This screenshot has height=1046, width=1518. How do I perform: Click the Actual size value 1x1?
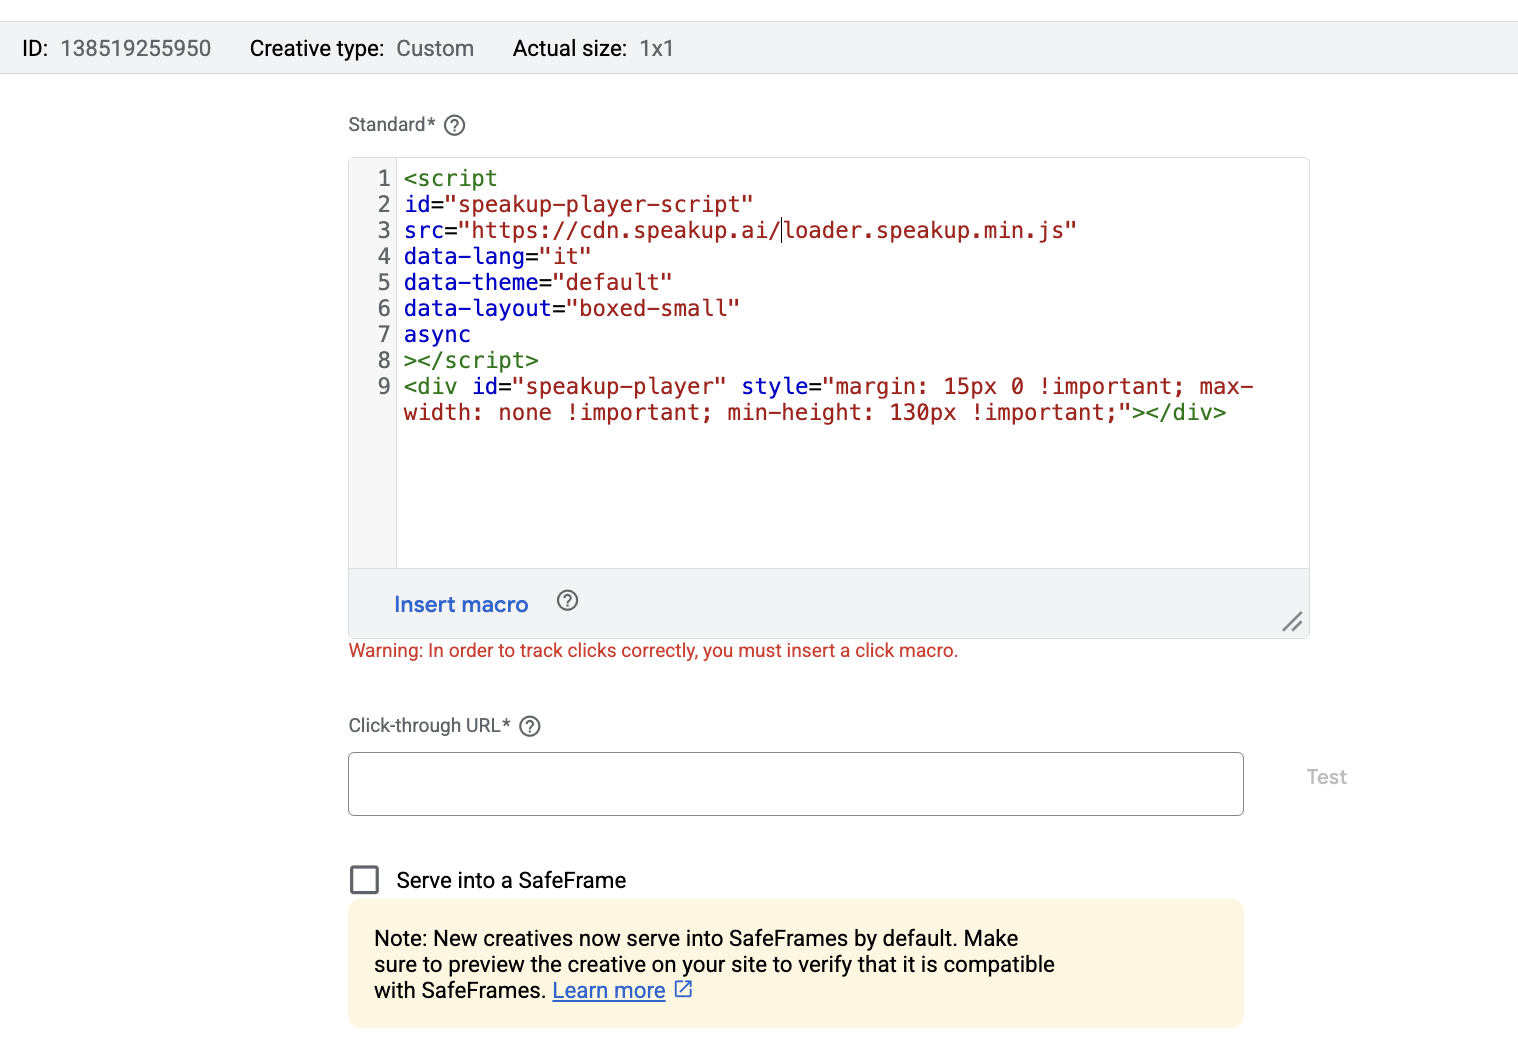(x=657, y=48)
